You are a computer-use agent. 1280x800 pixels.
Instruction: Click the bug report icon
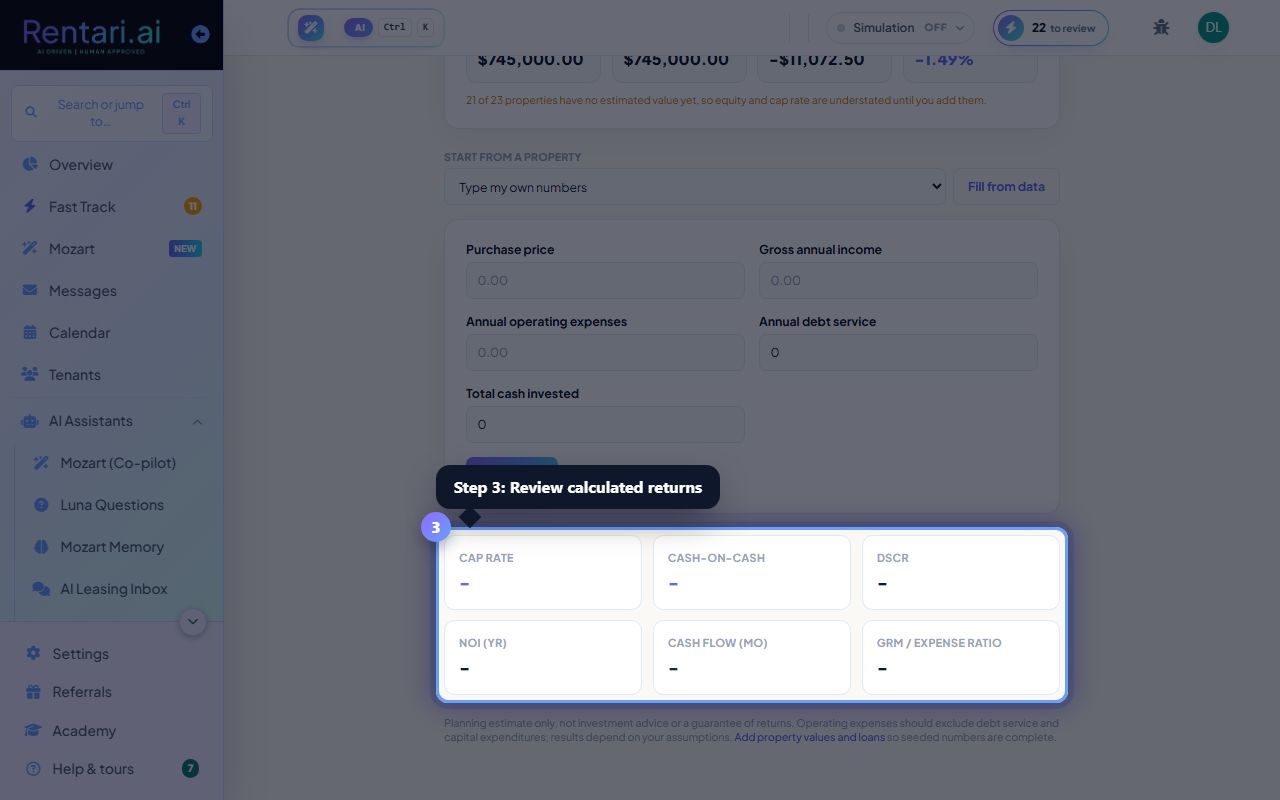click(x=1161, y=28)
